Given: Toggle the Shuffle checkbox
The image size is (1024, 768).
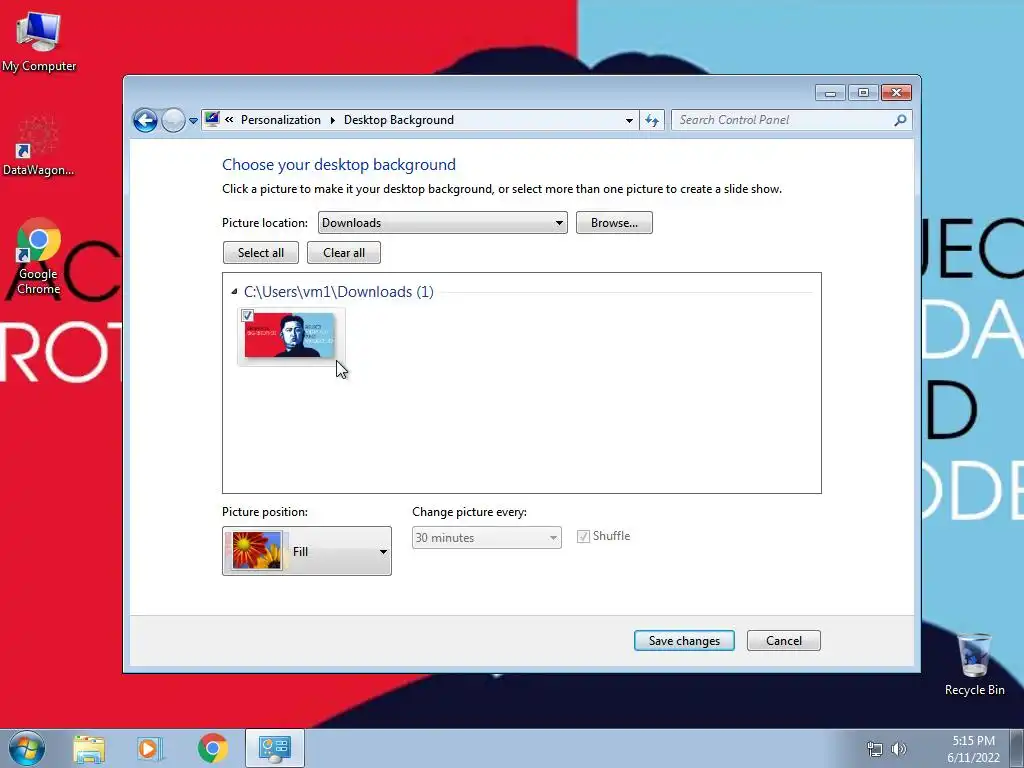Looking at the screenshot, I should (x=583, y=537).
